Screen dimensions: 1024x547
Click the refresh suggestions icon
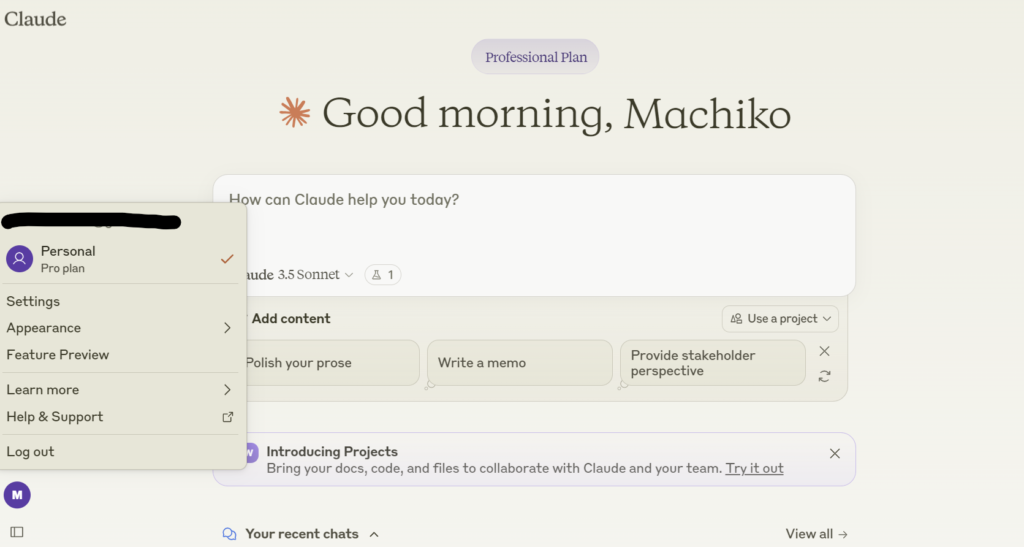click(x=824, y=376)
